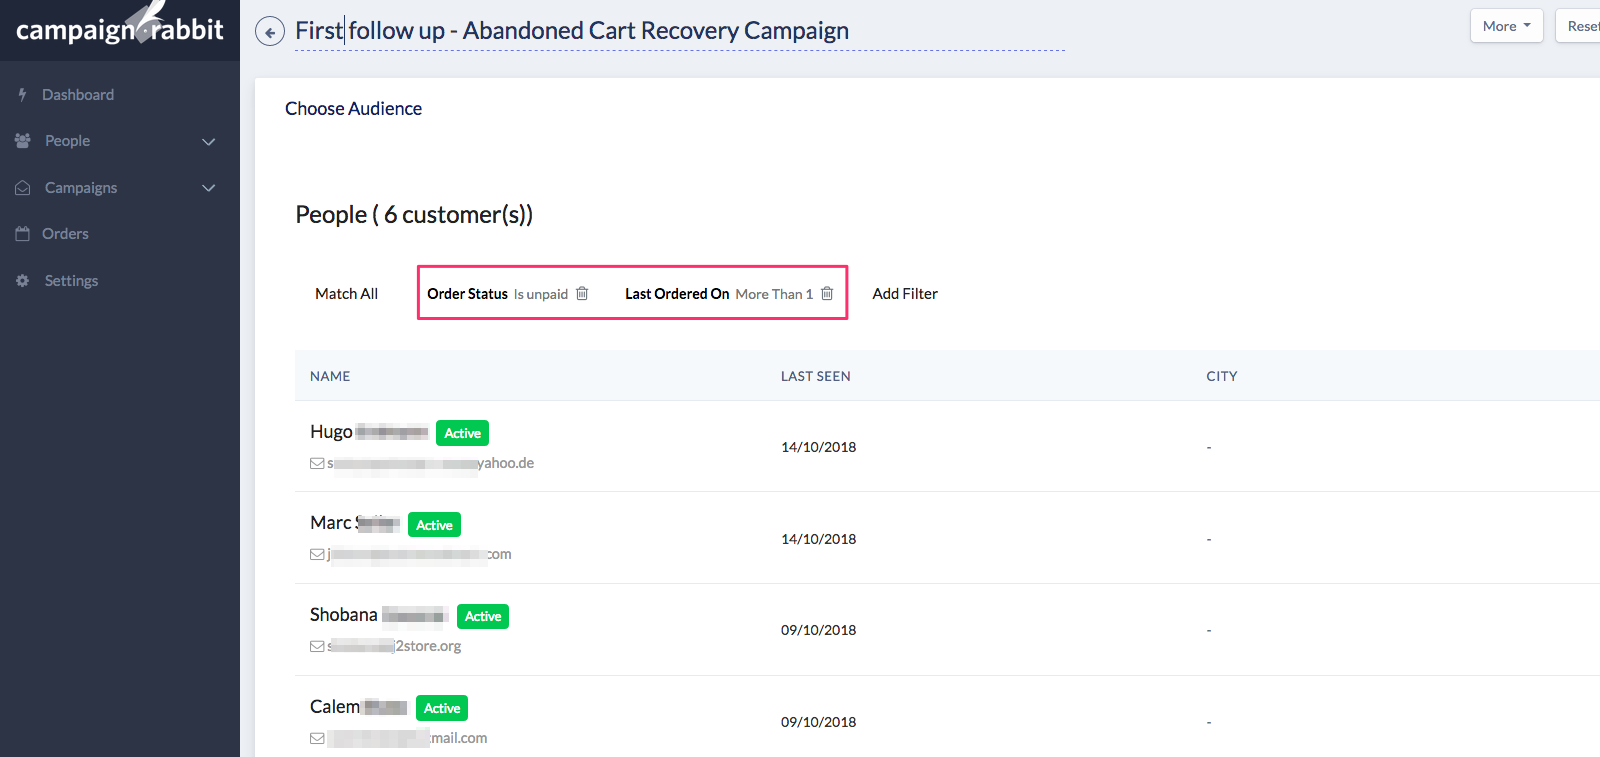The image size is (1600, 757).
Task: Click the Active badge next to Calem
Action: (x=442, y=708)
